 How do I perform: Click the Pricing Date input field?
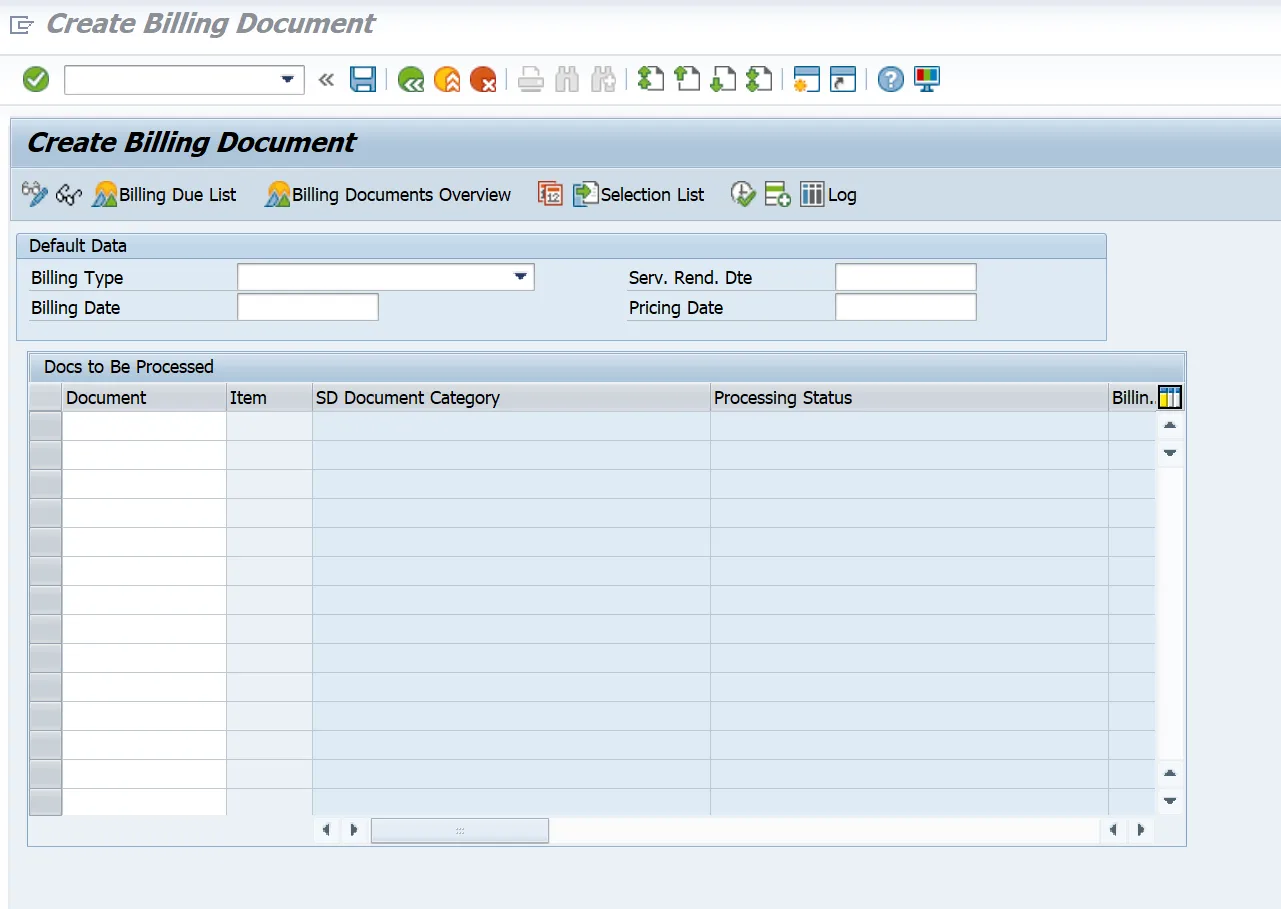pos(905,308)
